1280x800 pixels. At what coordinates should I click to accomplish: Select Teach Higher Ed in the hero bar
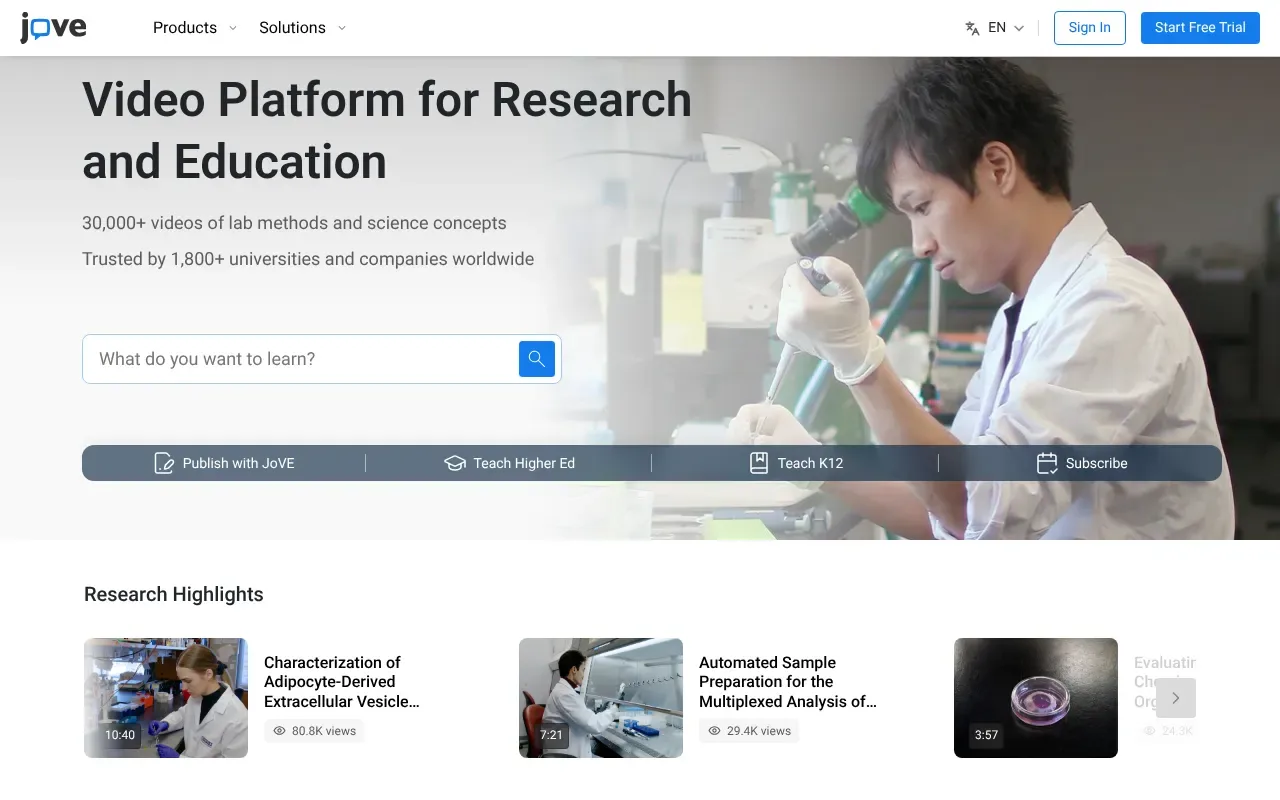pyautogui.click(x=523, y=463)
